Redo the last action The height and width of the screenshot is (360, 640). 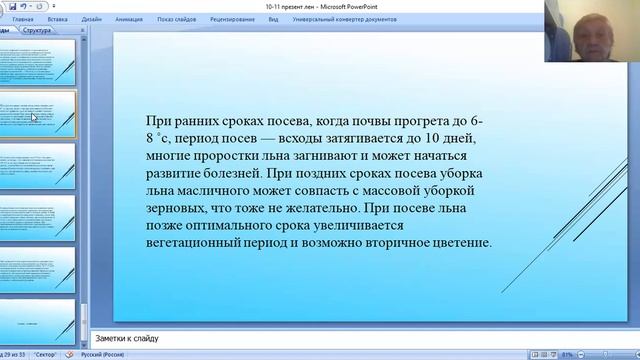click(39, 7)
